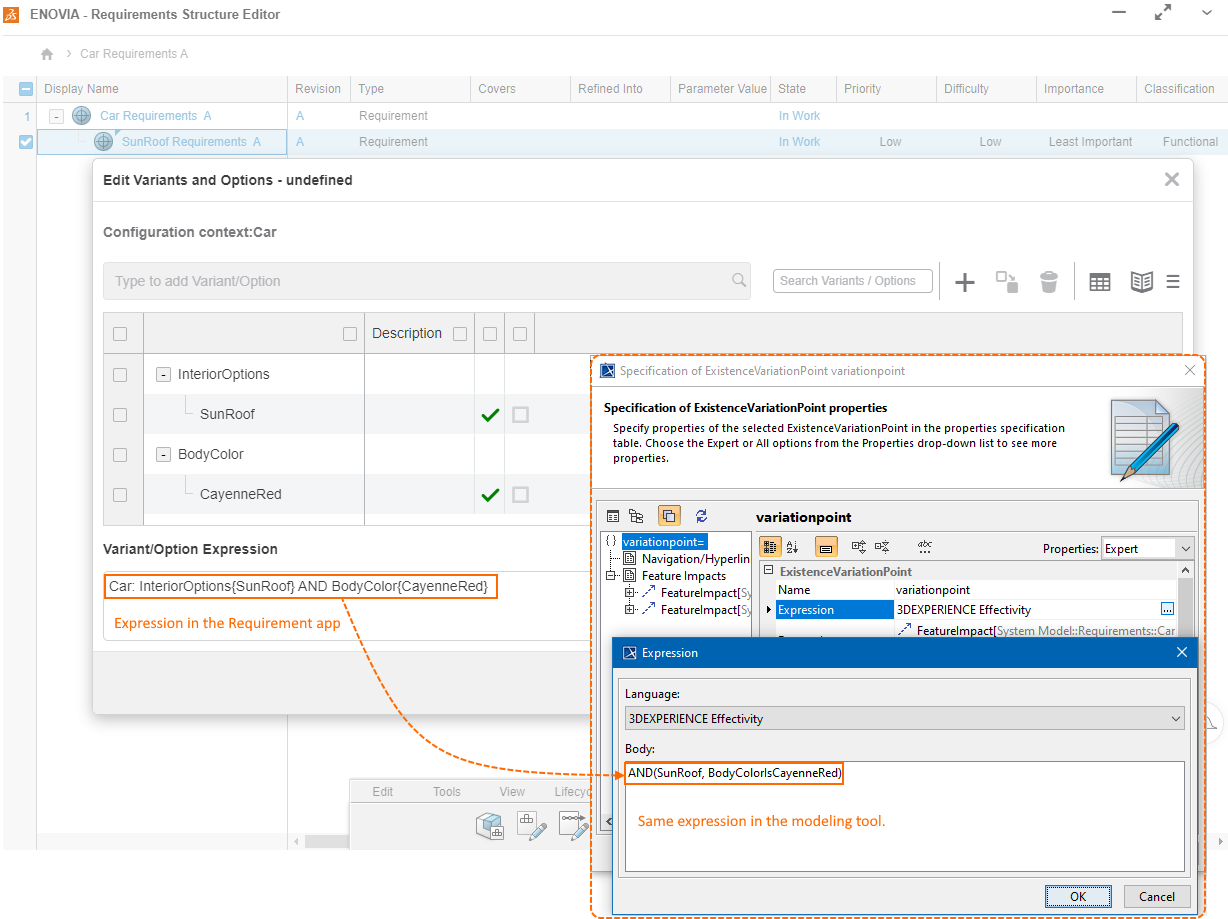The height and width of the screenshot is (919, 1228).
Task: Click the Priority column header
Action: [x=862, y=89]
